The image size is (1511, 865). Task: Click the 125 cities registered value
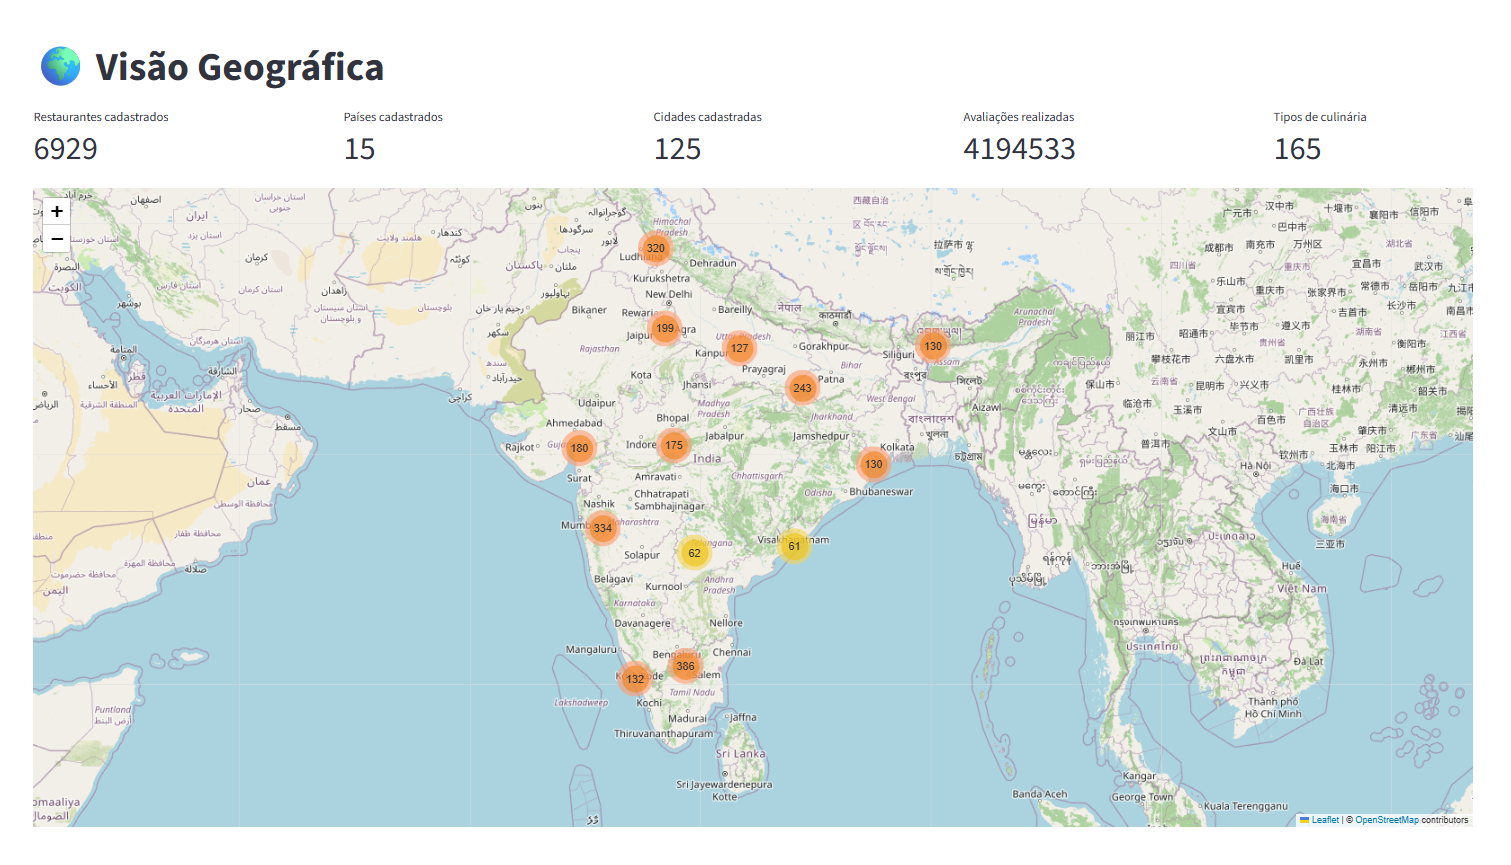pos(678,149)
